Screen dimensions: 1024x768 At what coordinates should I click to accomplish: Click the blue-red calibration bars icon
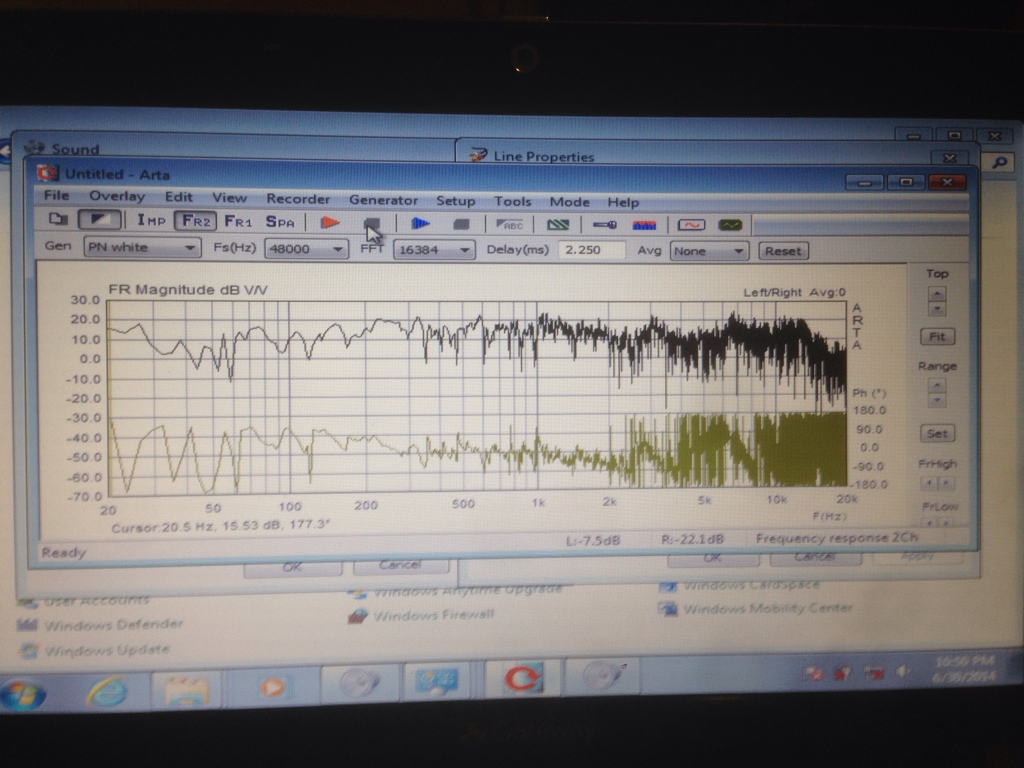(x=644, y=226)
